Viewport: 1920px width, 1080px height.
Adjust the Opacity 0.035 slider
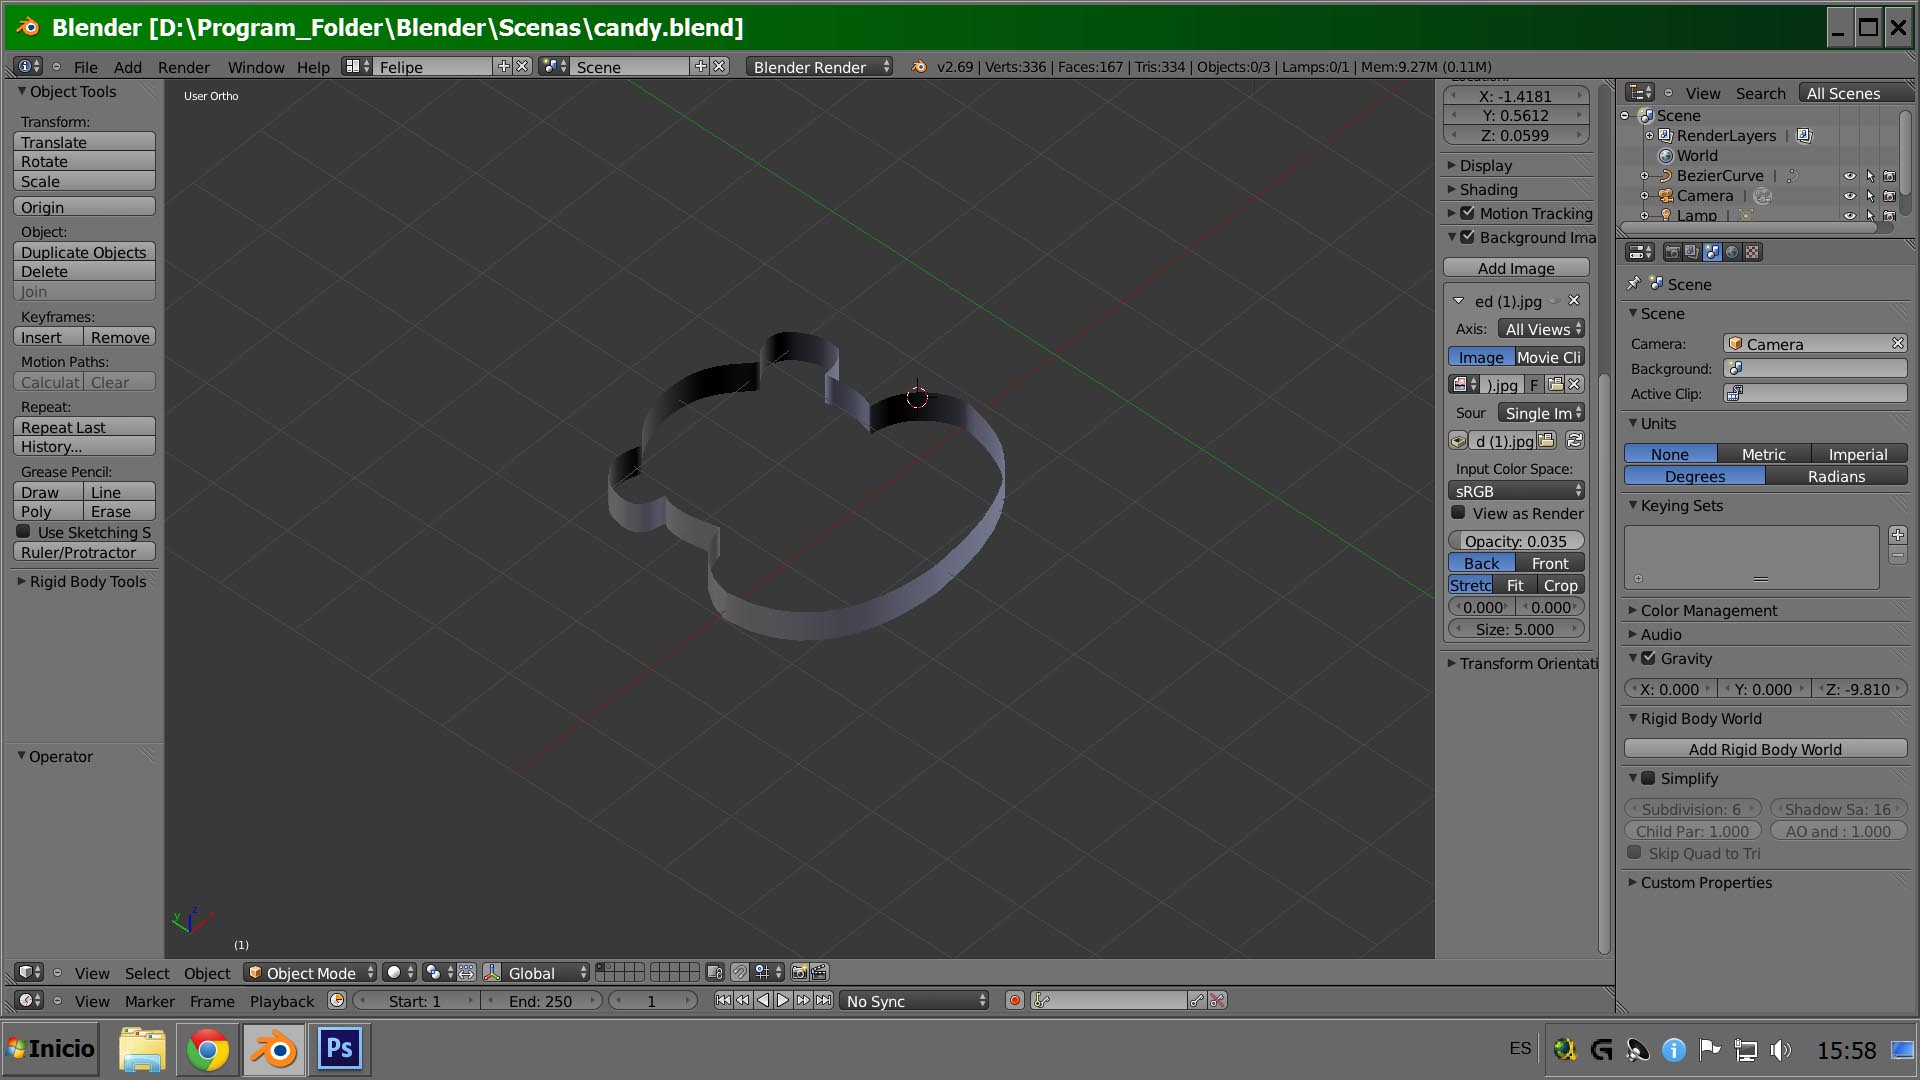pos(1515,541)
